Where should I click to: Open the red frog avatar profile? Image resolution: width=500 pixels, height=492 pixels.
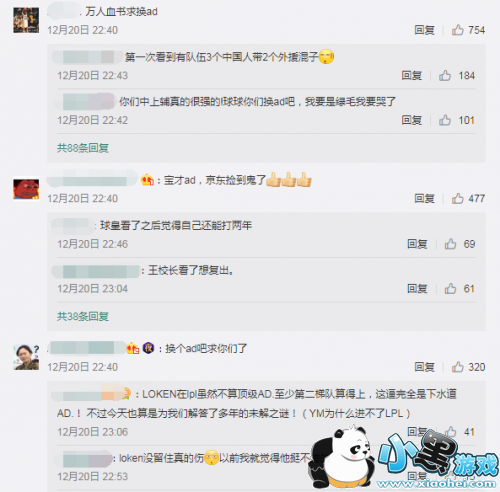coord(26,189)
